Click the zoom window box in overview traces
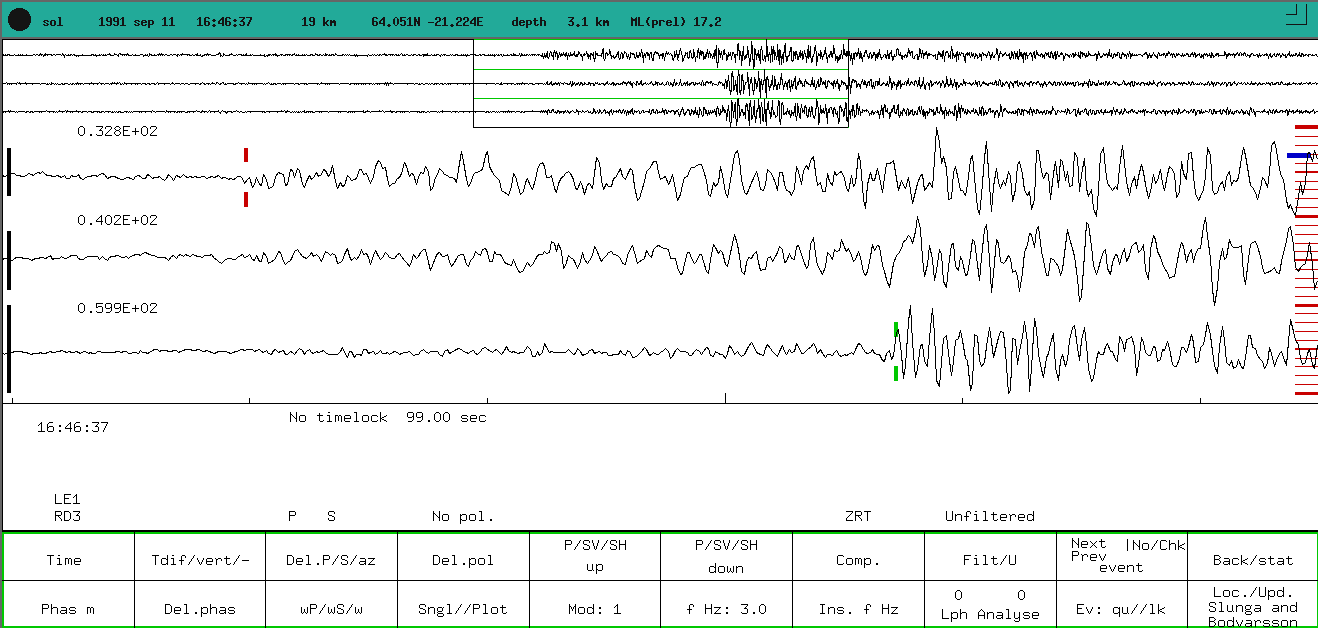Viewport: 1318px width, 628px height. tap(660, 84)
